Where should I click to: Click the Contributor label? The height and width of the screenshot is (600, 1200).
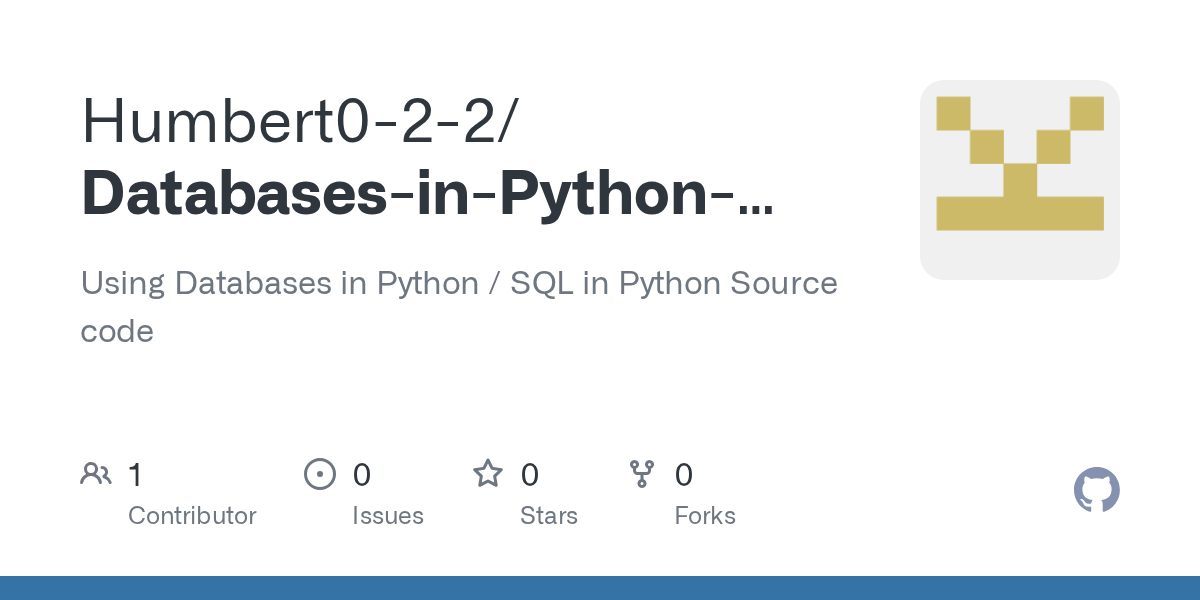(192, 516)
